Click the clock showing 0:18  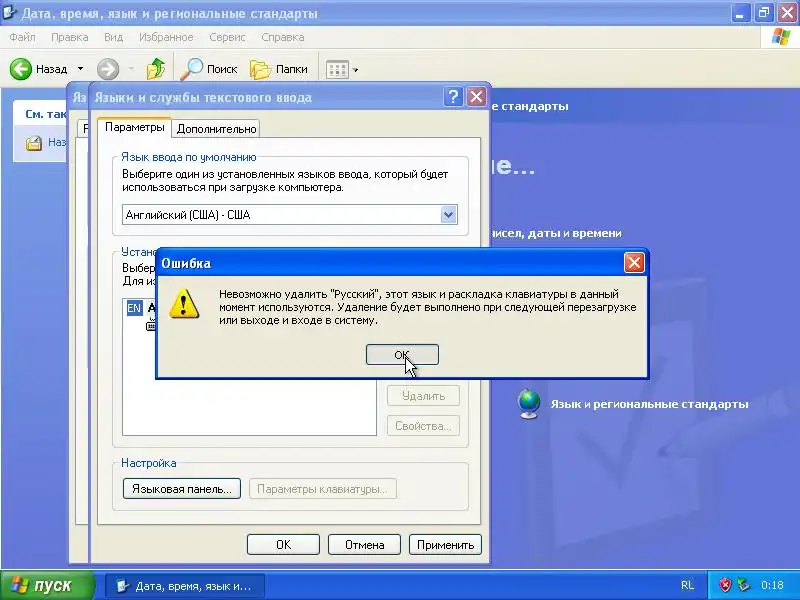[772, 585]
